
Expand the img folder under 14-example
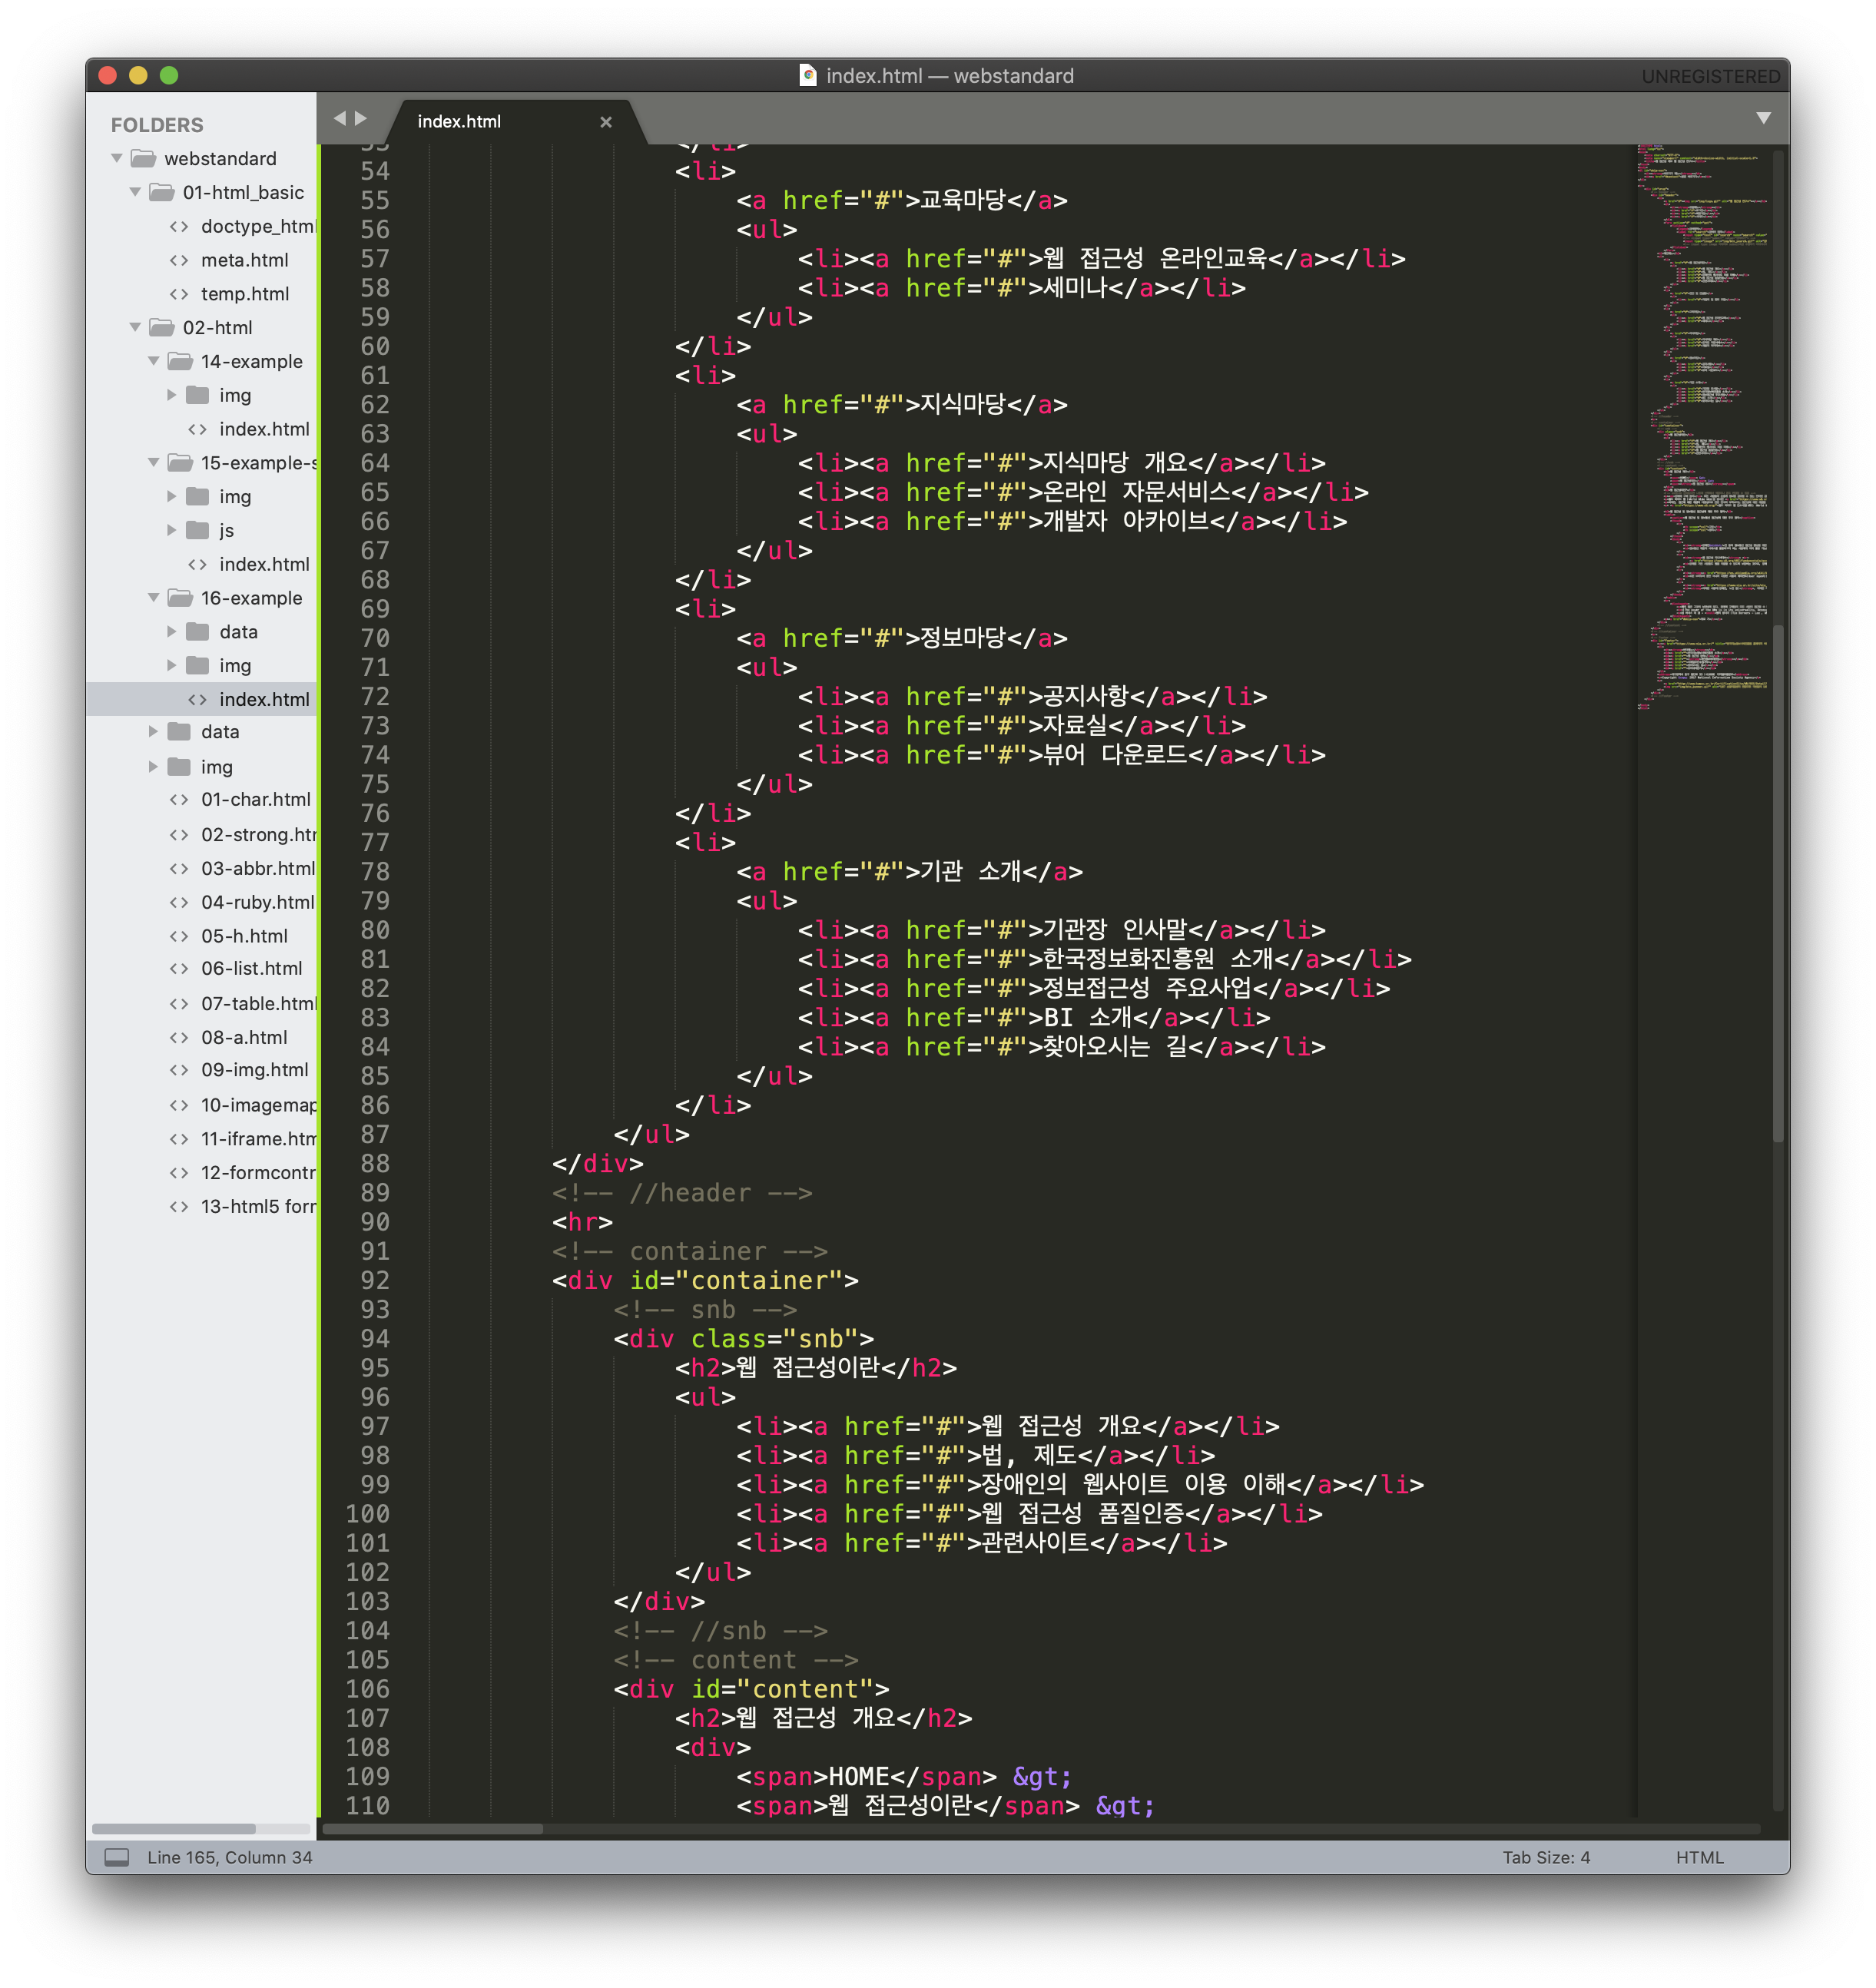(x=171, y=395)
